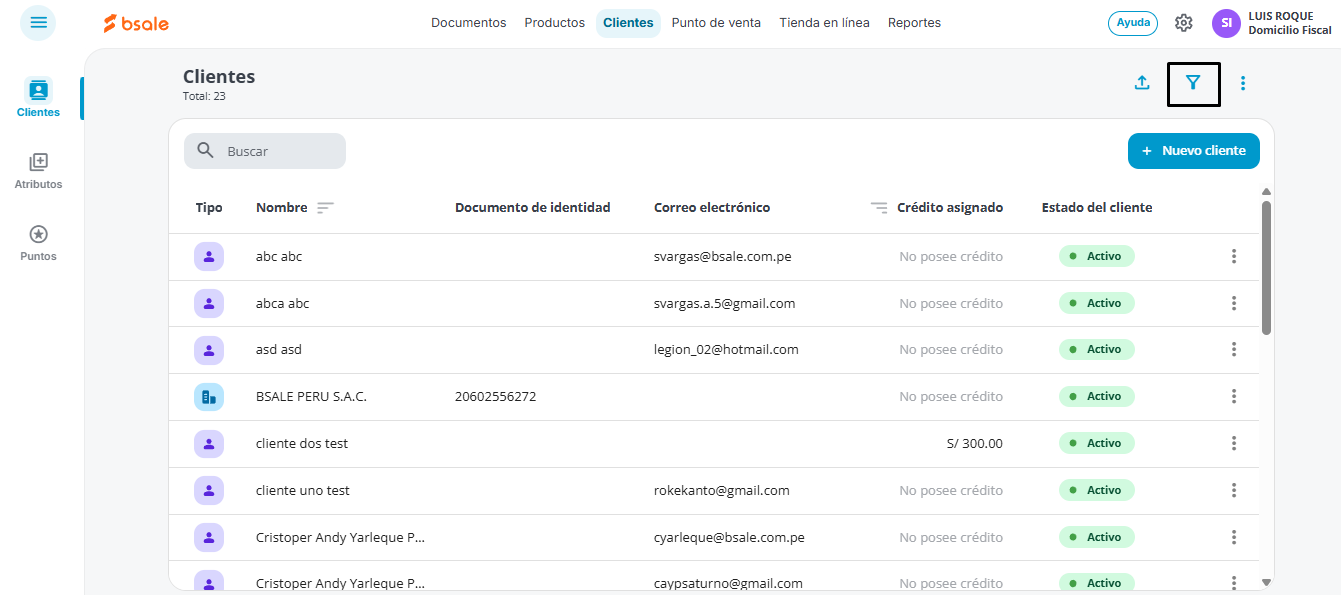Click the scrollbar down arrow
1341x595 pixels.
click(1266, 582)
